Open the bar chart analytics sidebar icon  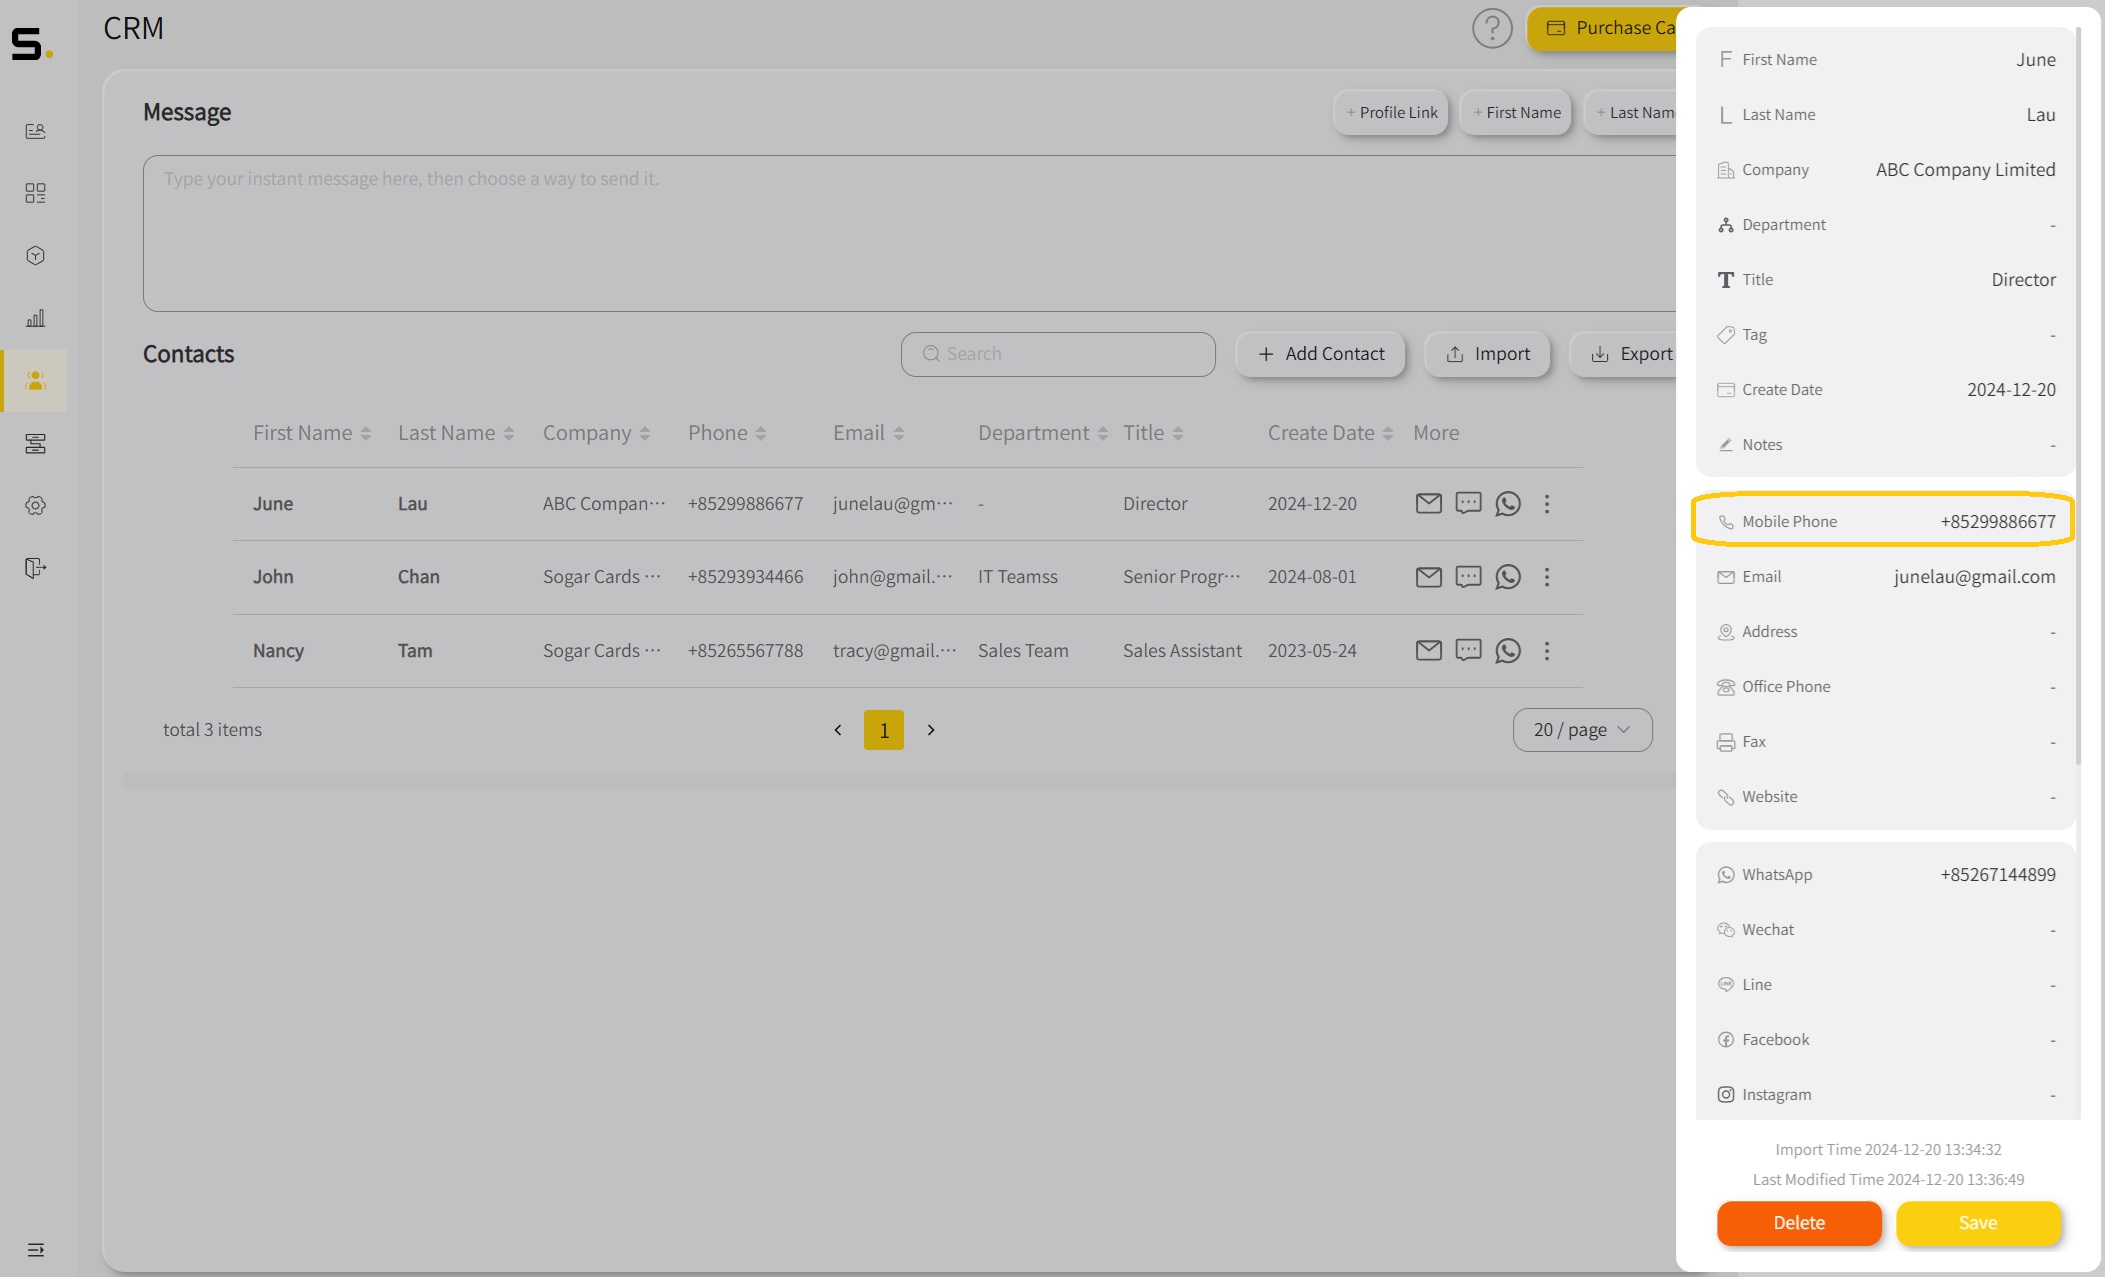tap(35, 318)
